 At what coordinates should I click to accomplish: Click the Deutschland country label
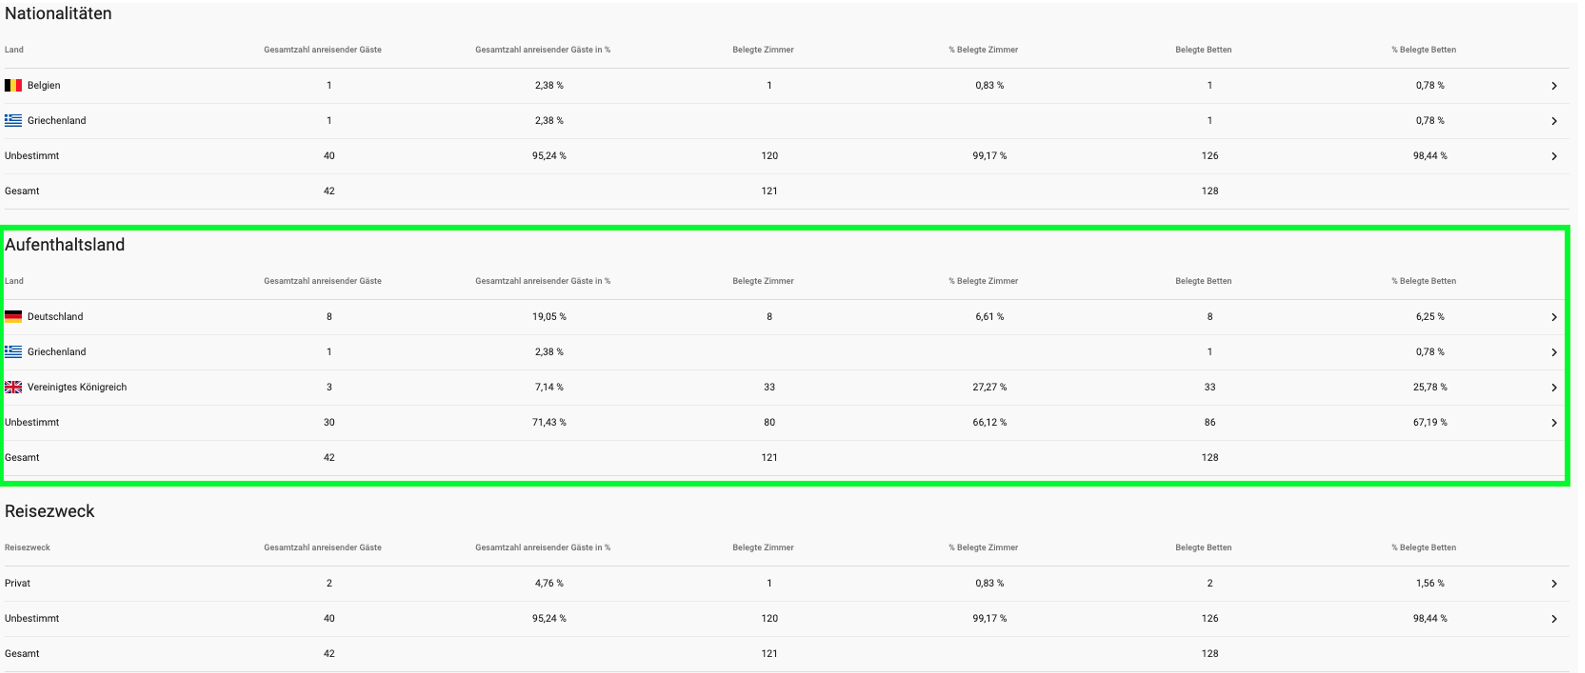(x=55, y=317)
